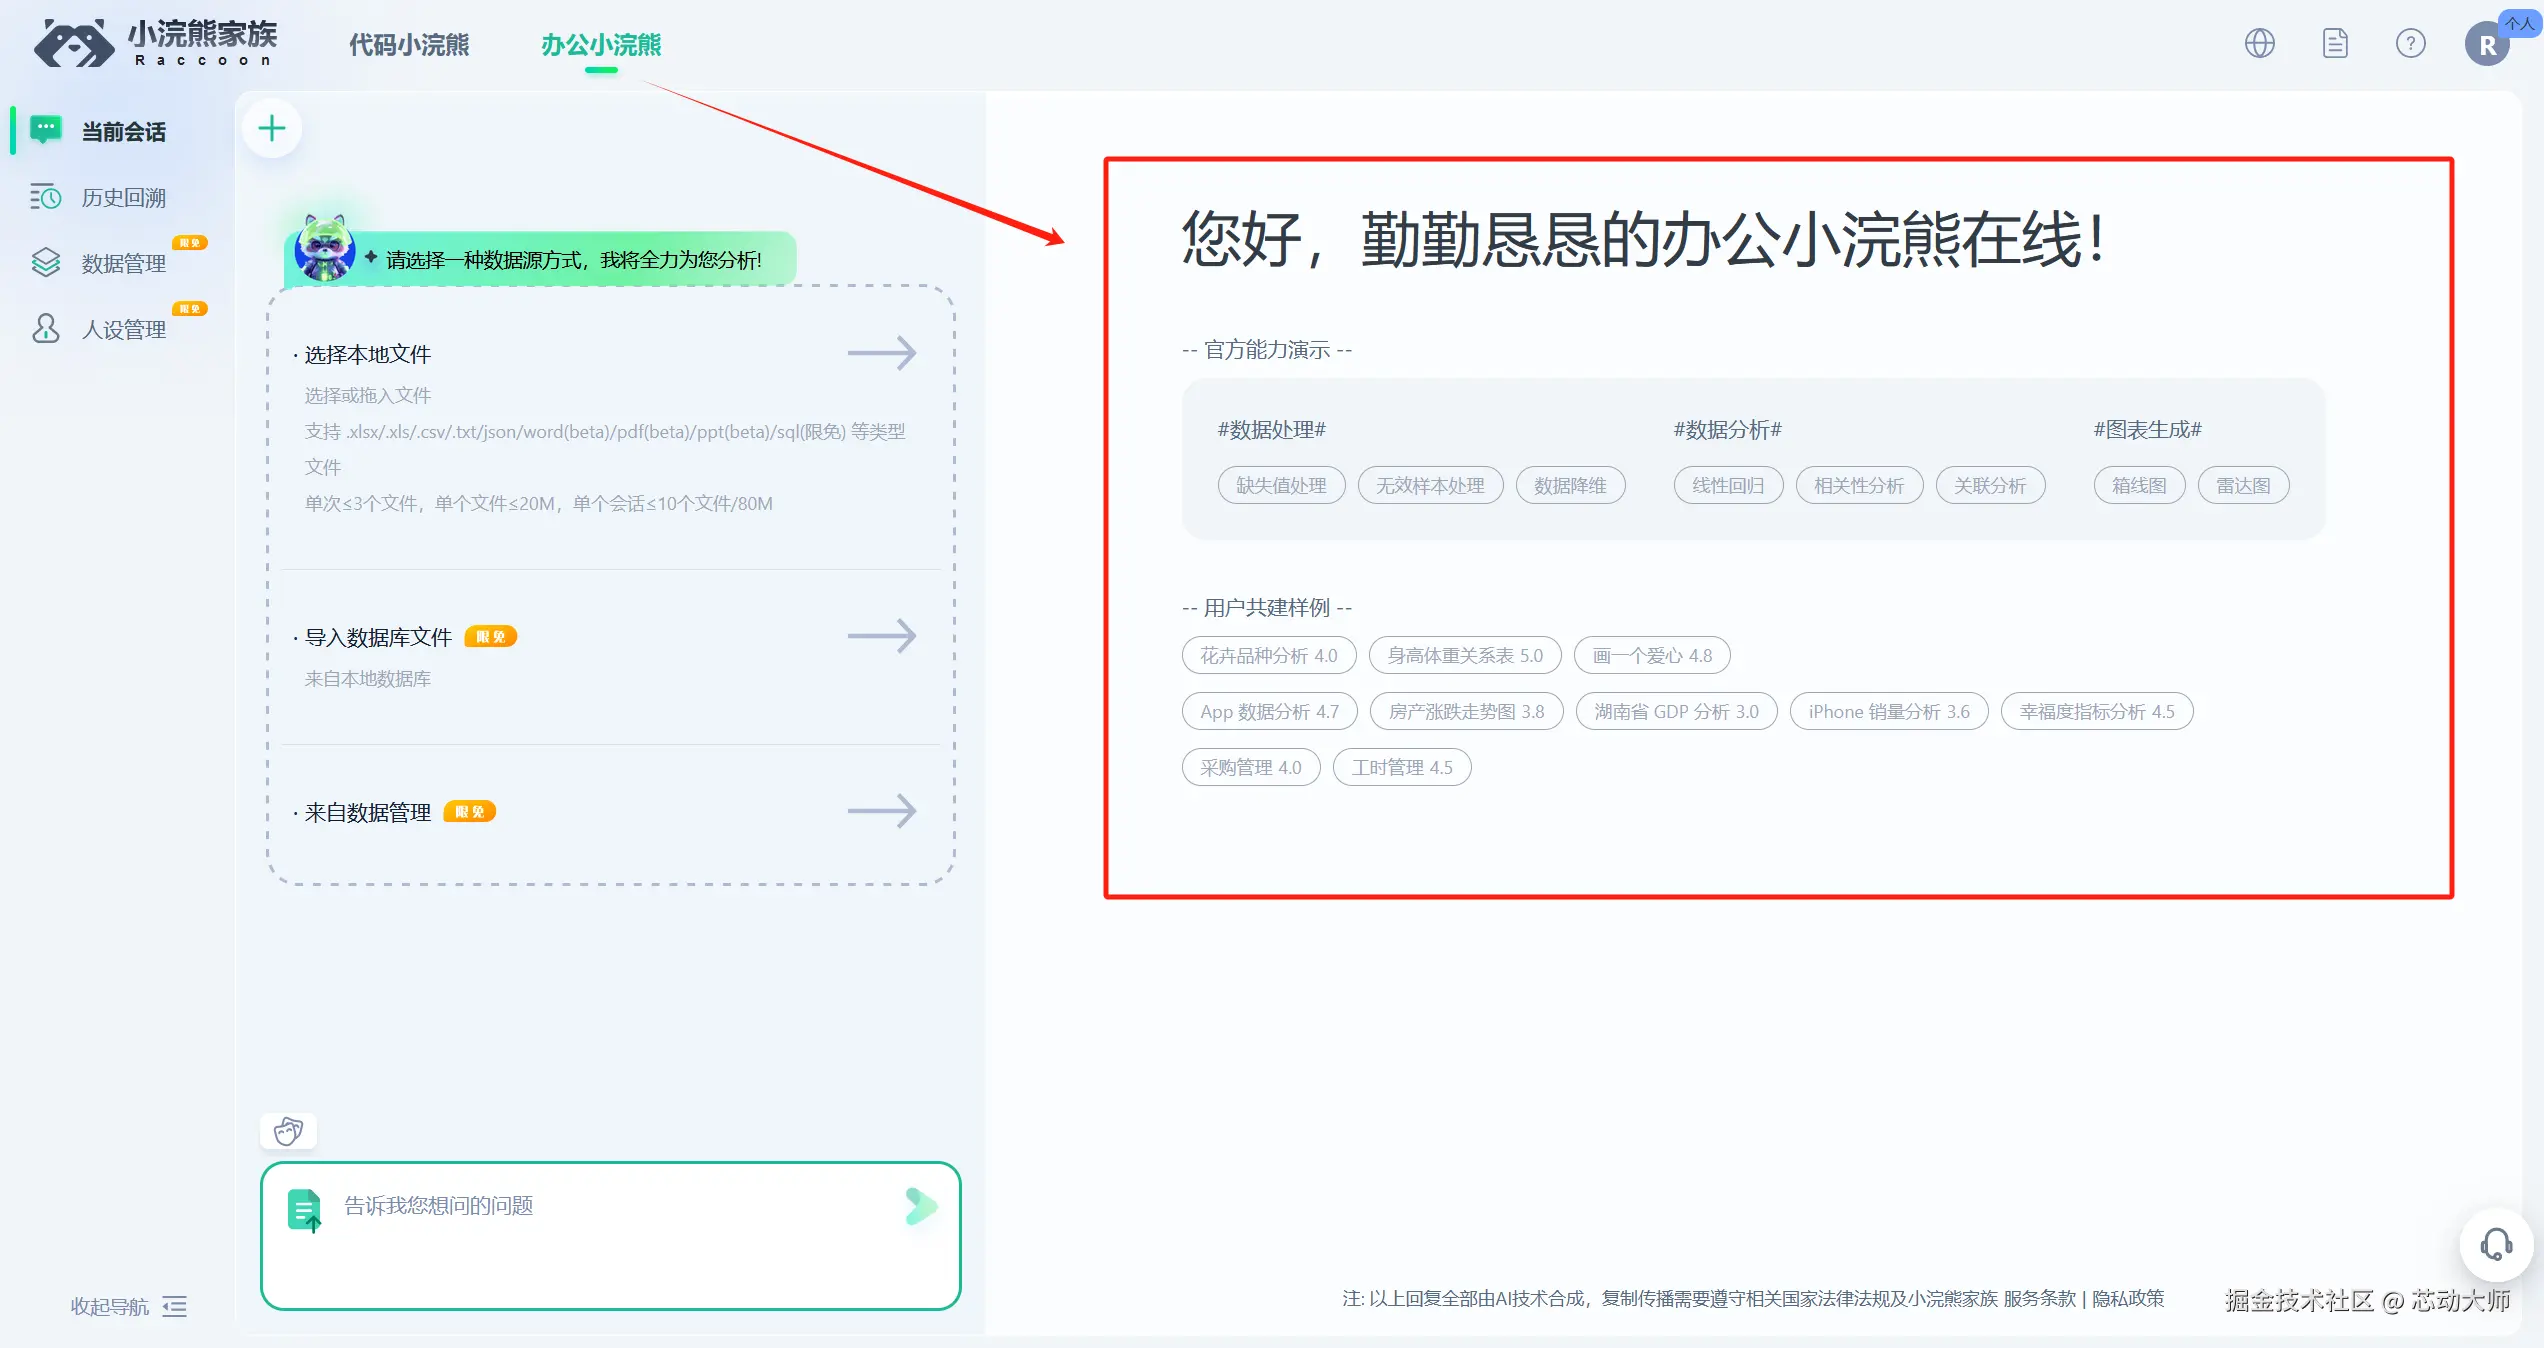2544x1348 pixels.
Task: Switch to the 代码小浣熊 tab
Action: pos(408,45)
